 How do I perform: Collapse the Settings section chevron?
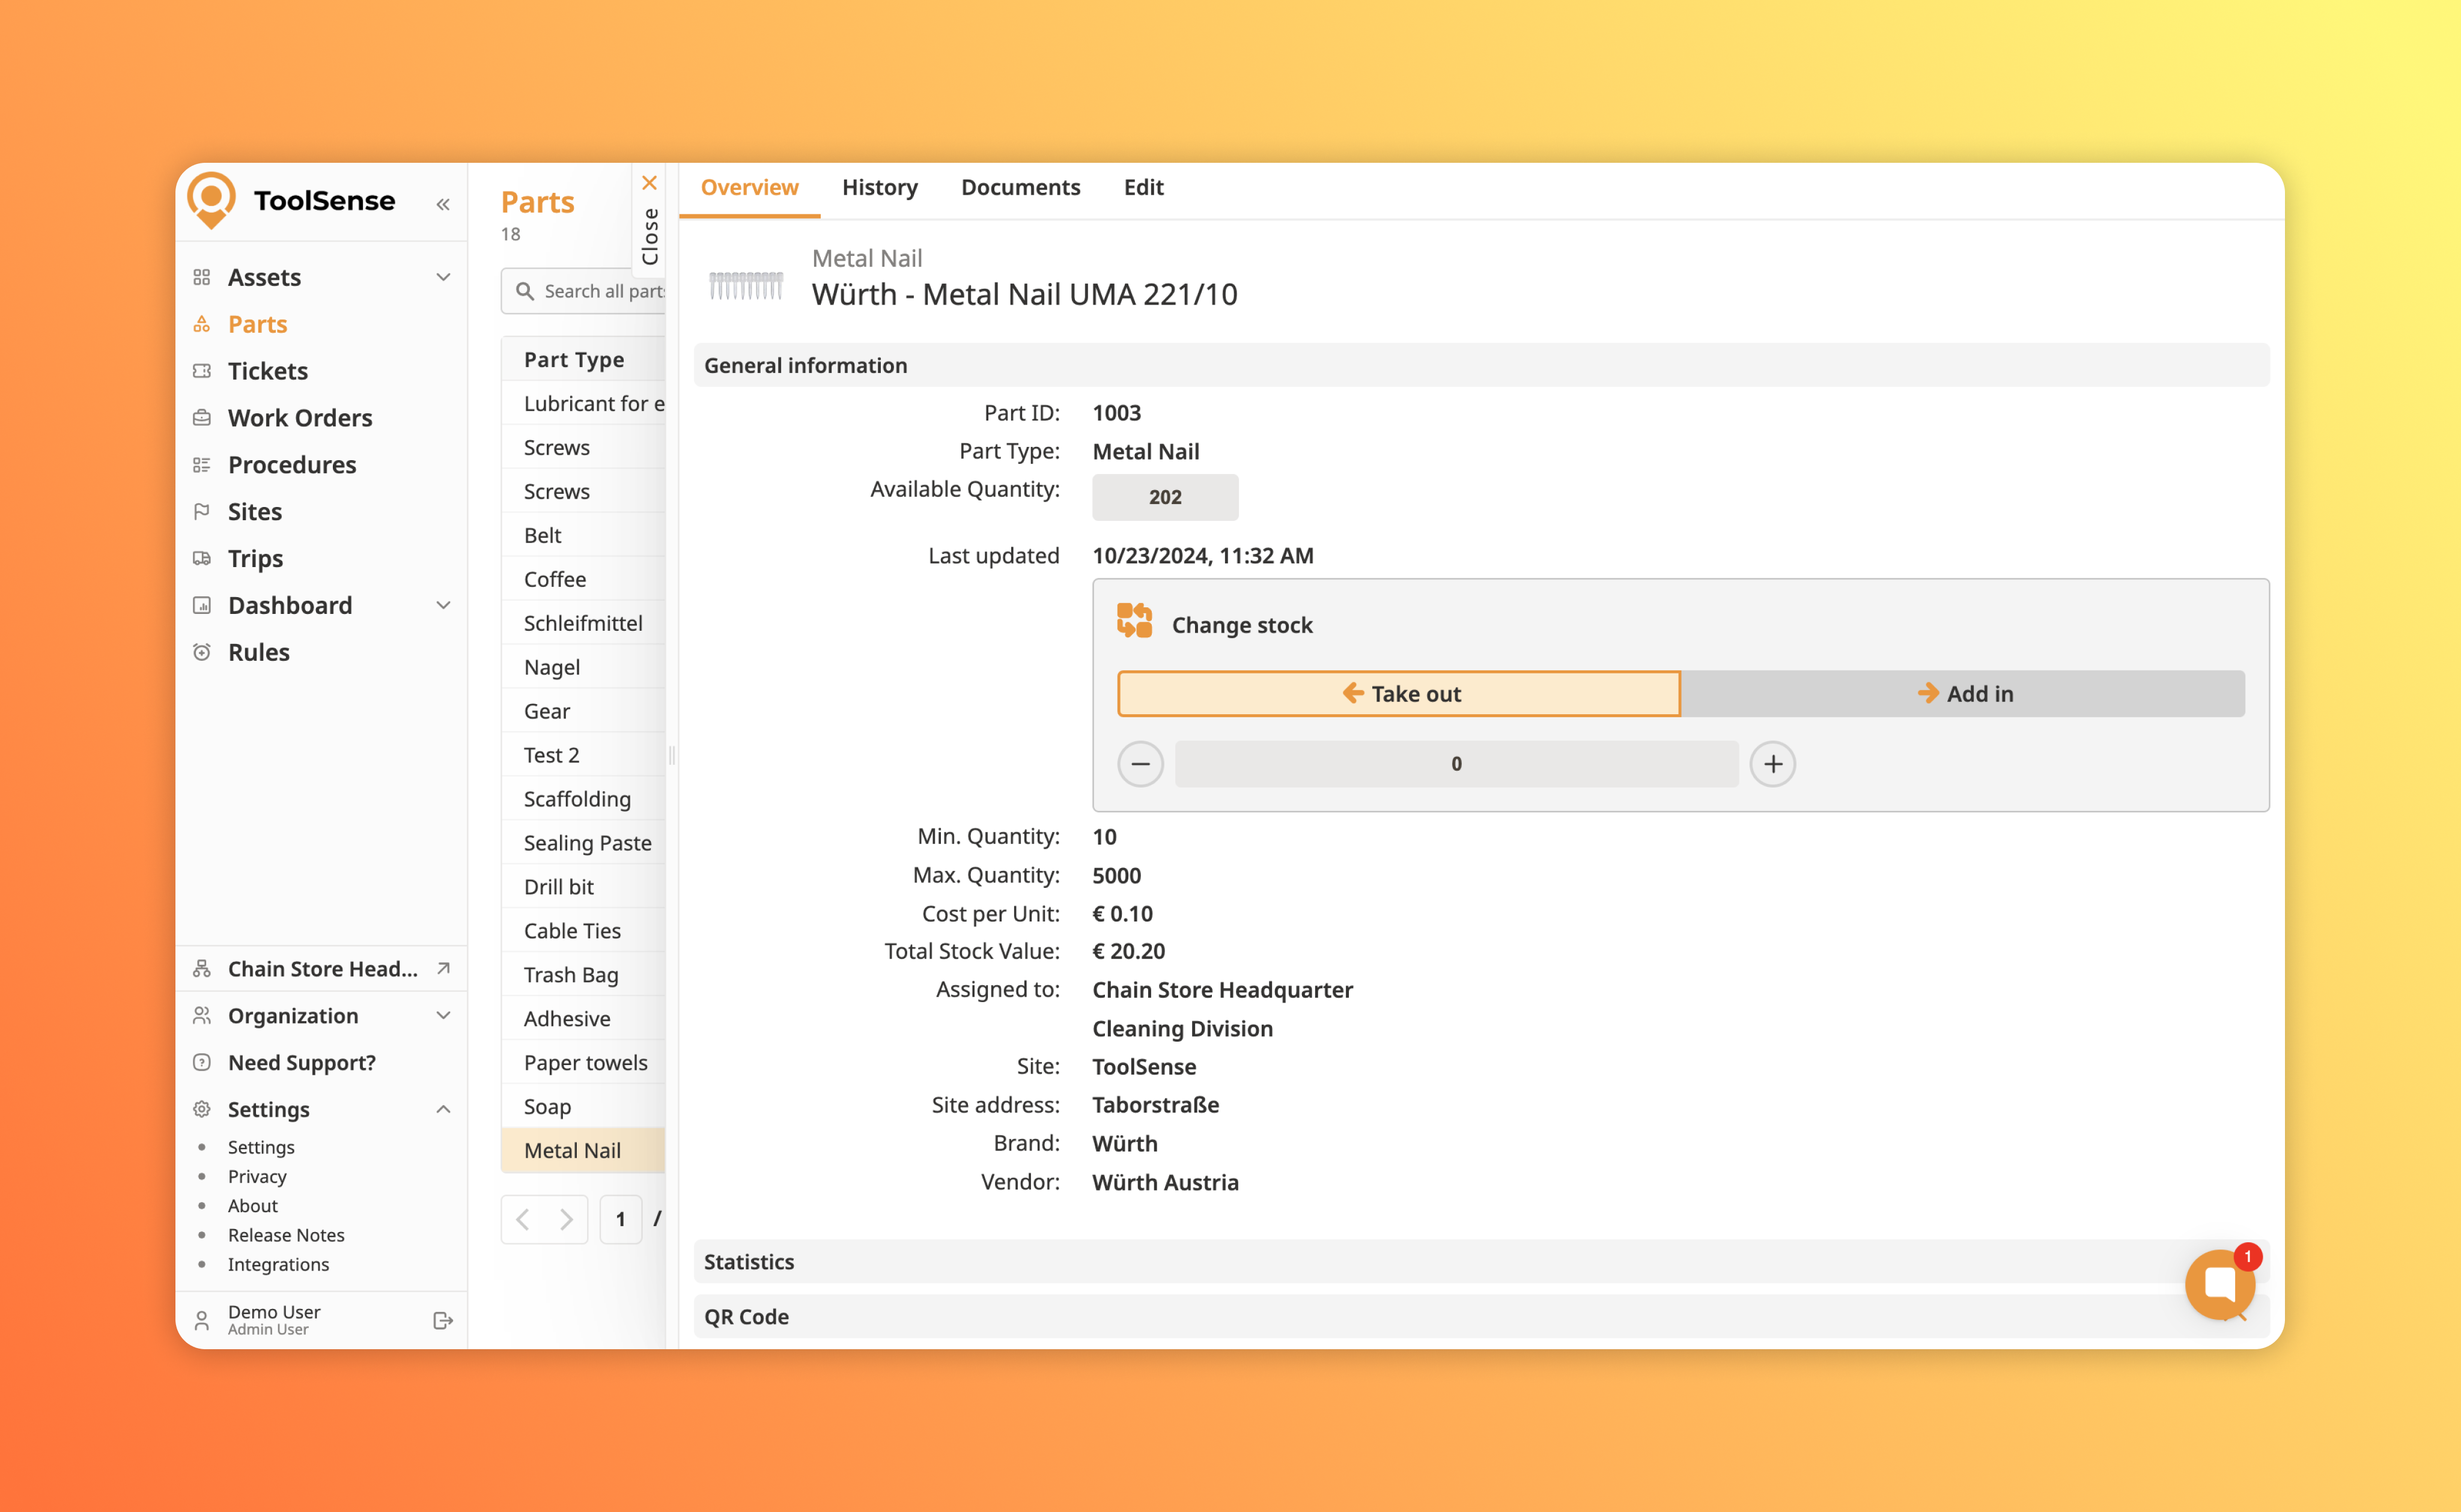(443, 1109)
